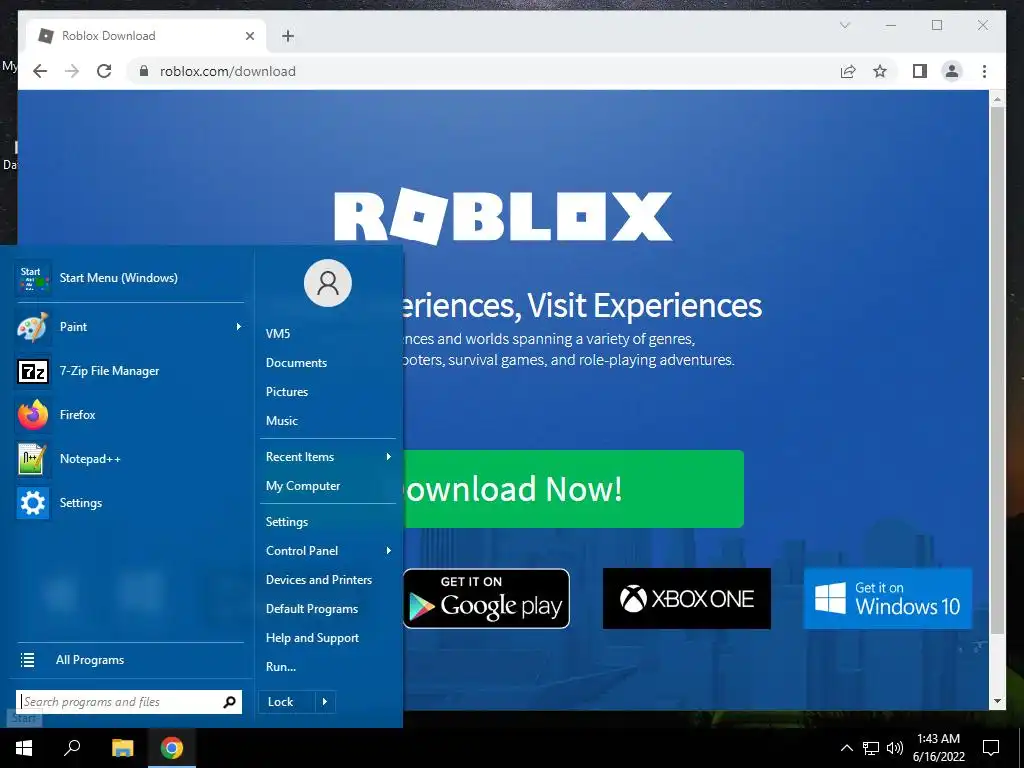Open the network icon in system tray

871,748
